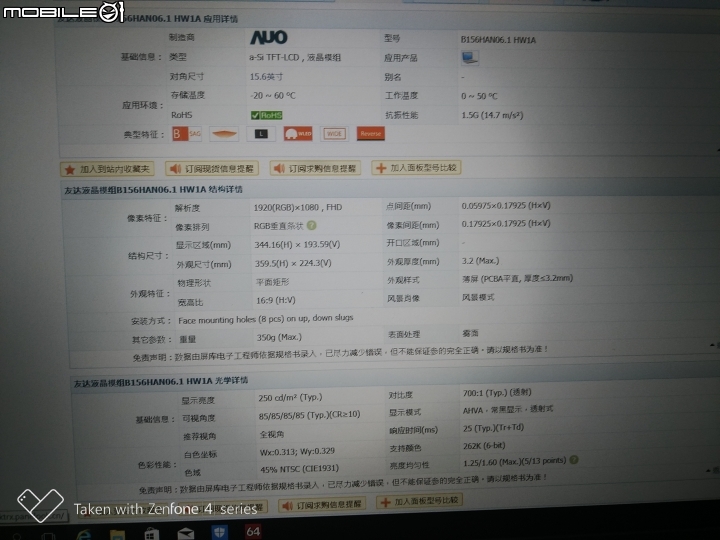Viewport: 720px width, 540px height.
Task: Click the 全视角 recommended viewing angle
Action: coord(272,433)
